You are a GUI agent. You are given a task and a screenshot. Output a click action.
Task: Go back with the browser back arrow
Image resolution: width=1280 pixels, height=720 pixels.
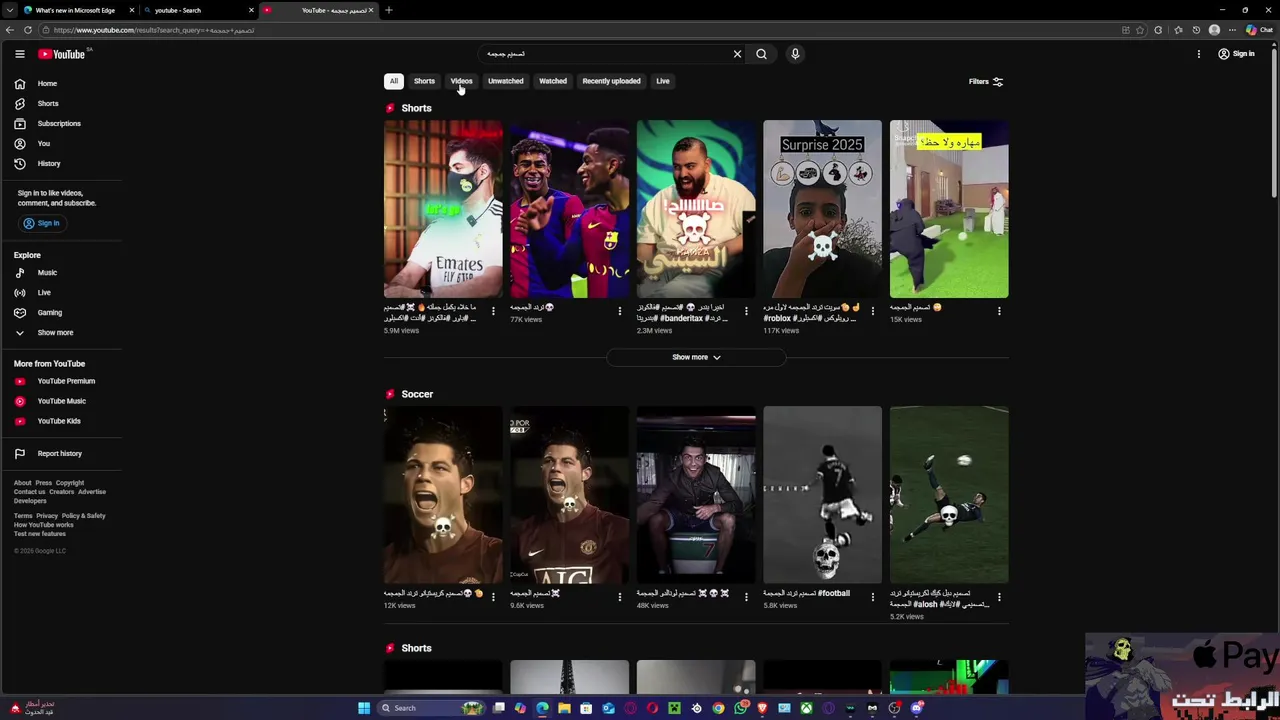[9, 30]
